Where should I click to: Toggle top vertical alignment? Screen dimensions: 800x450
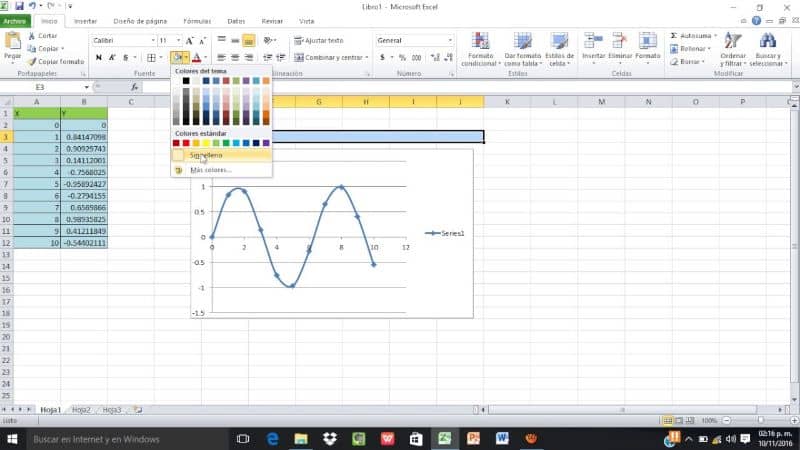click(221, 40)
